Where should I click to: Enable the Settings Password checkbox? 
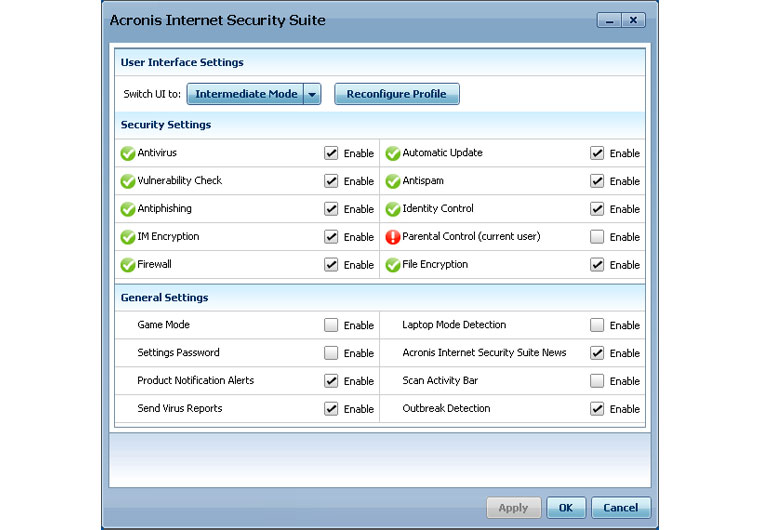[x=331, y=353]
